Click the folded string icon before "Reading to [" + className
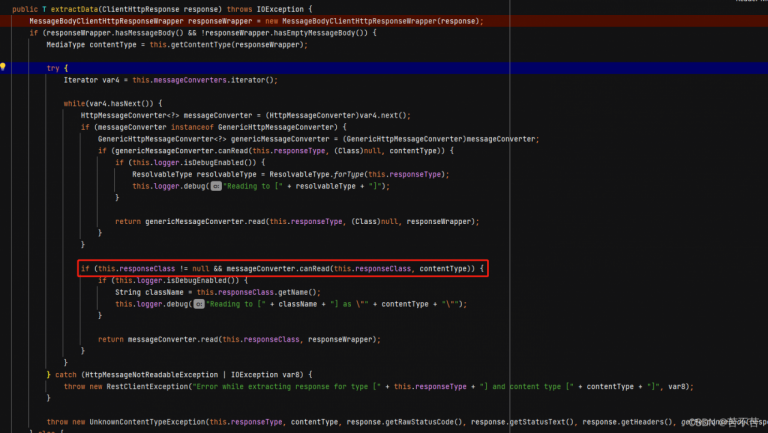The width and height of the screenshot is (768, 433). (x=200, y=303)
